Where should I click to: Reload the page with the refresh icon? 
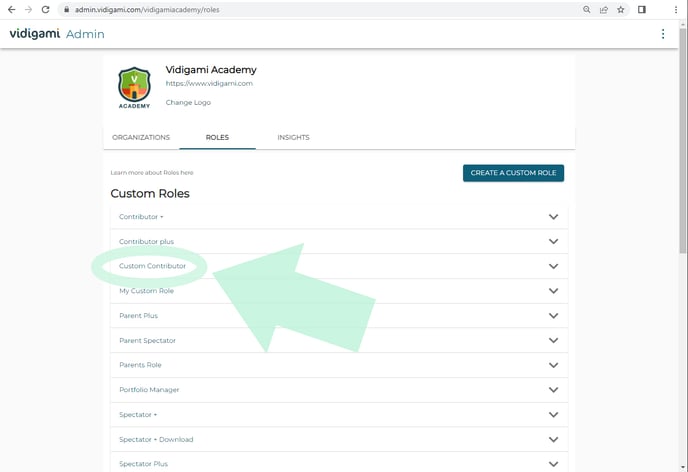[x=46, y=9]
